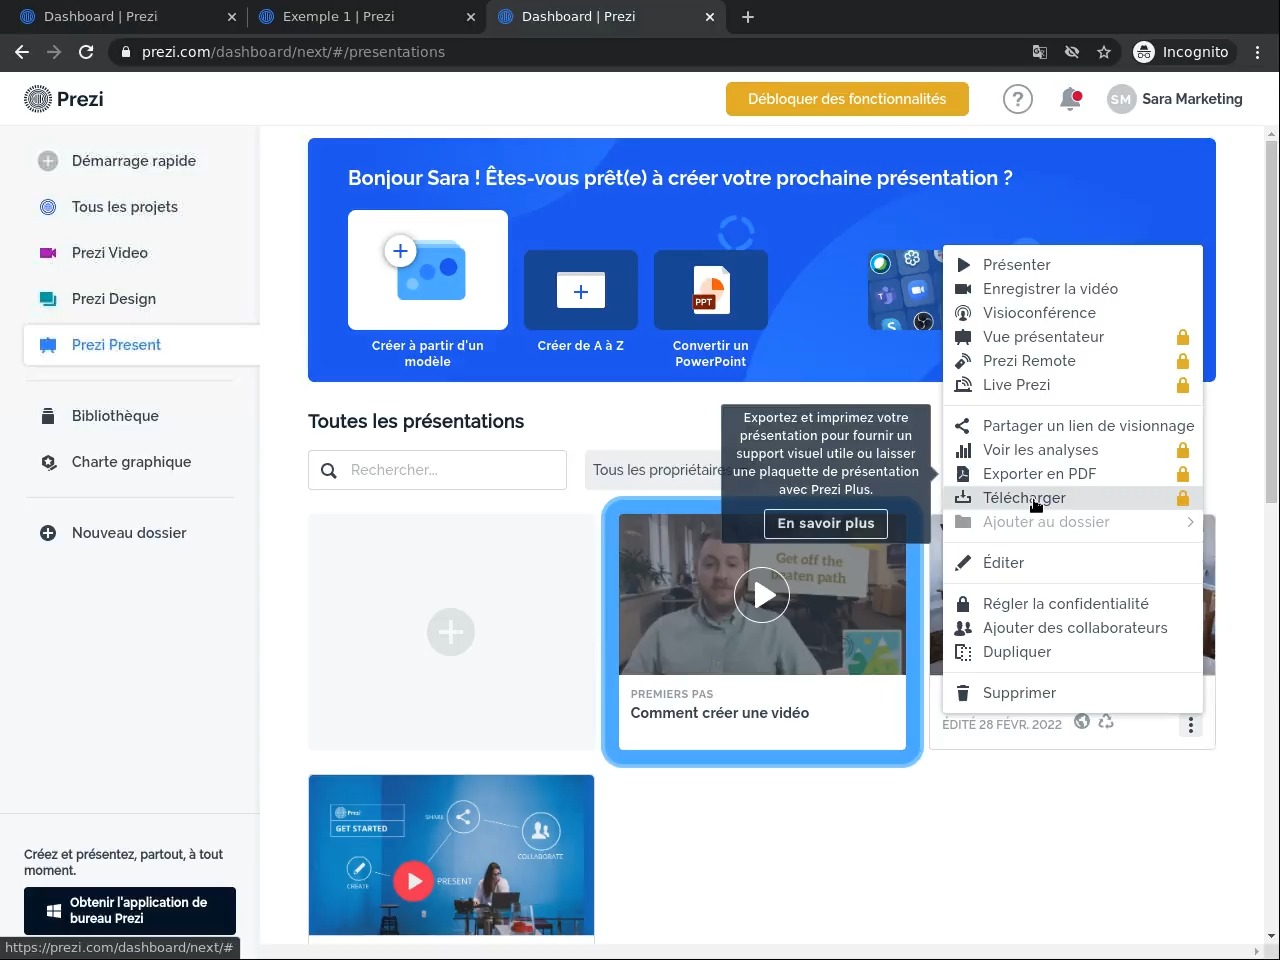
Task: Click the lock icon beside Exporter en PDF
Action: pos(1183,474)
